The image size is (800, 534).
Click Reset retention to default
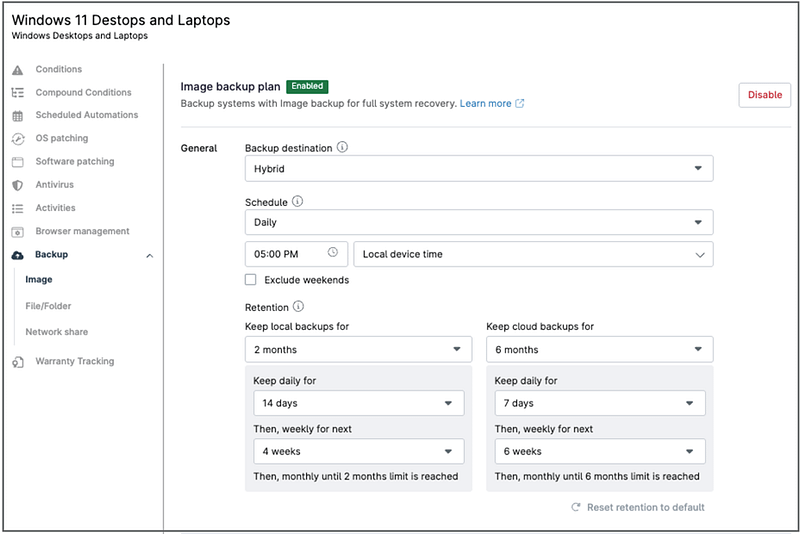point(645,507)
